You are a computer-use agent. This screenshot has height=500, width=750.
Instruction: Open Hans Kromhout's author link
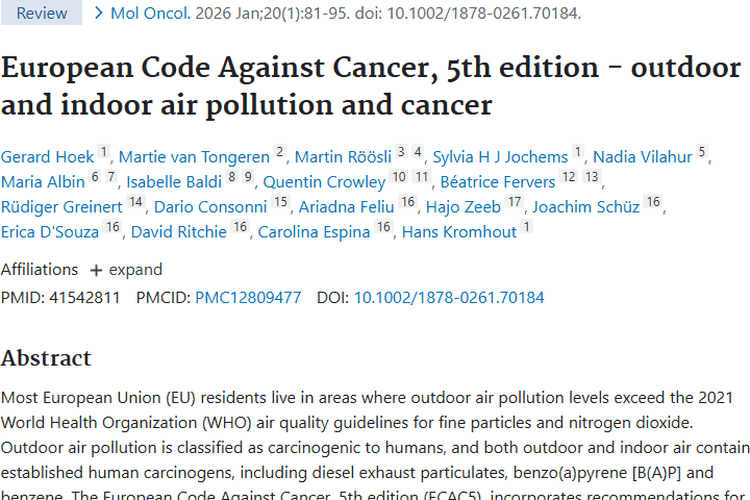click(459, 232)
